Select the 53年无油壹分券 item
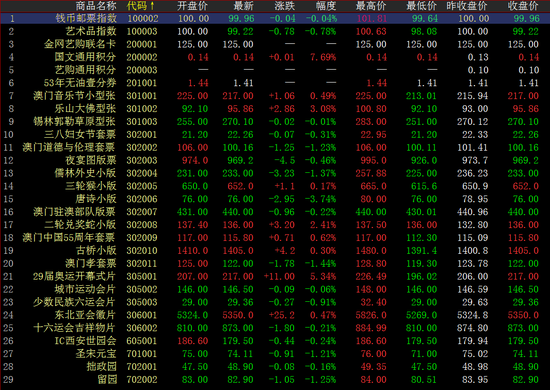Viewport: 550px width, 390px height. (80, 83)
